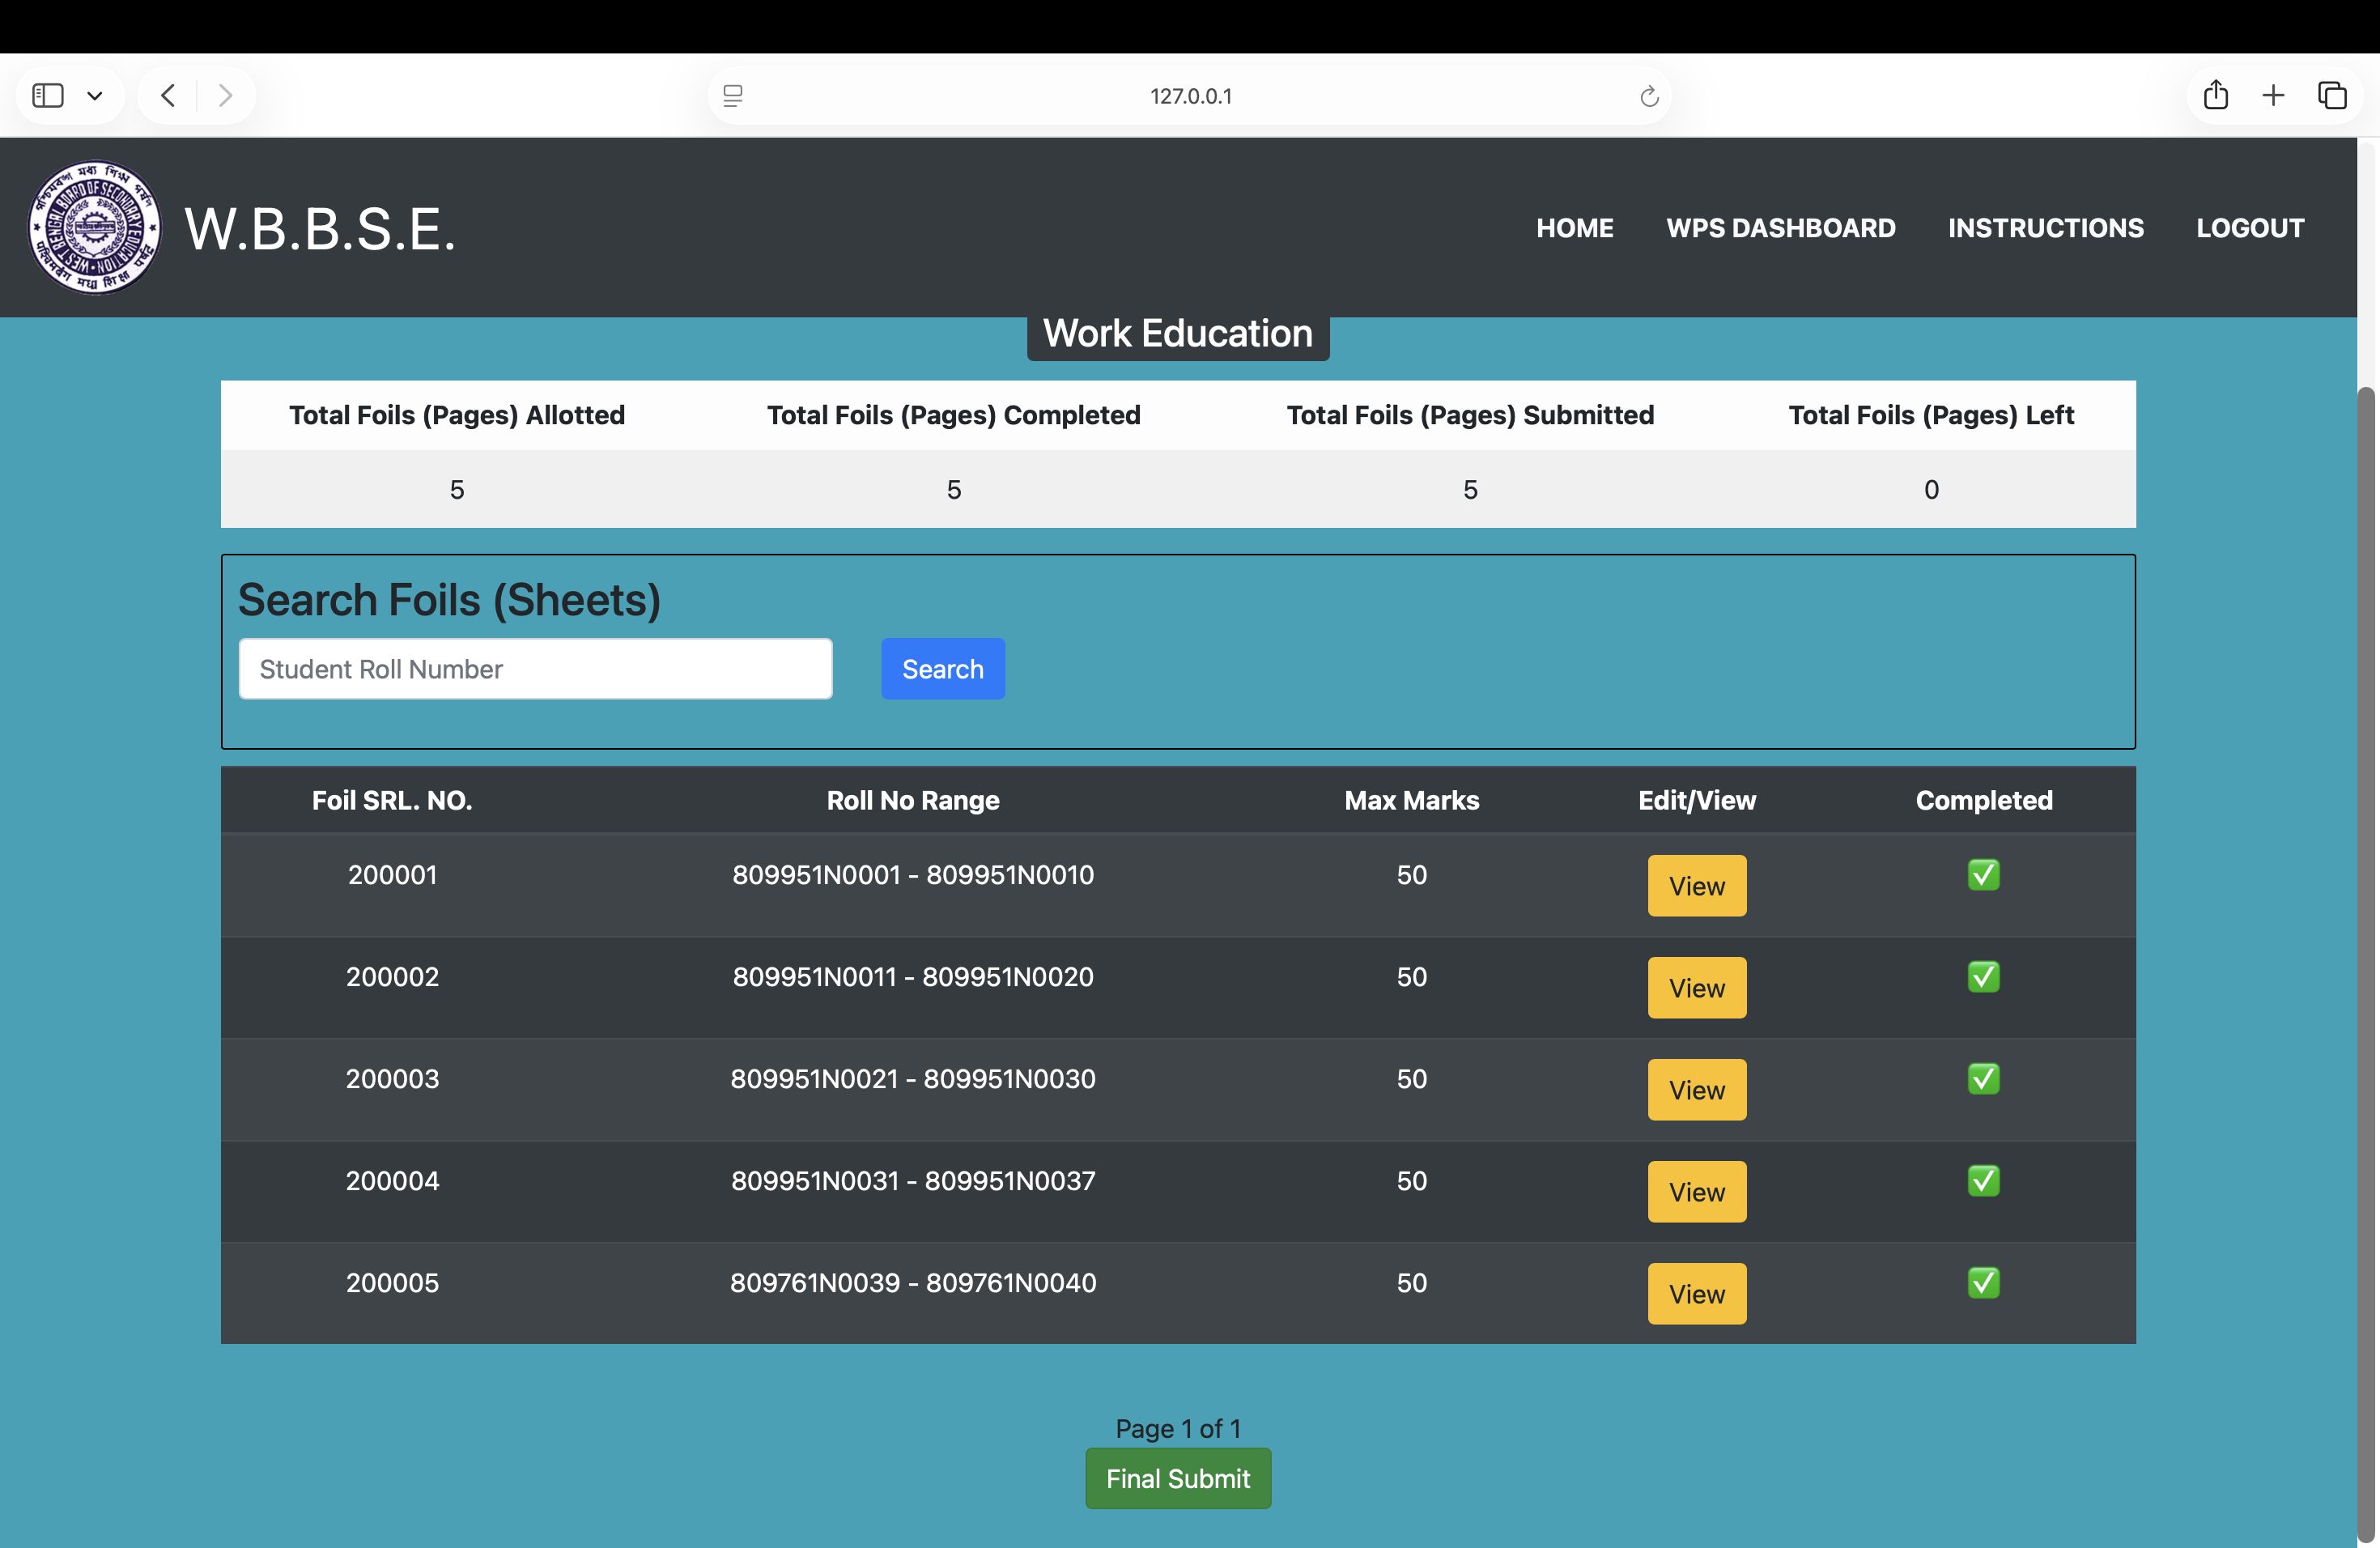Viewport: 2380px width, 1548px height.
Task: Click completed checkmark for foil 200005
Action: coord(1983,1283)
